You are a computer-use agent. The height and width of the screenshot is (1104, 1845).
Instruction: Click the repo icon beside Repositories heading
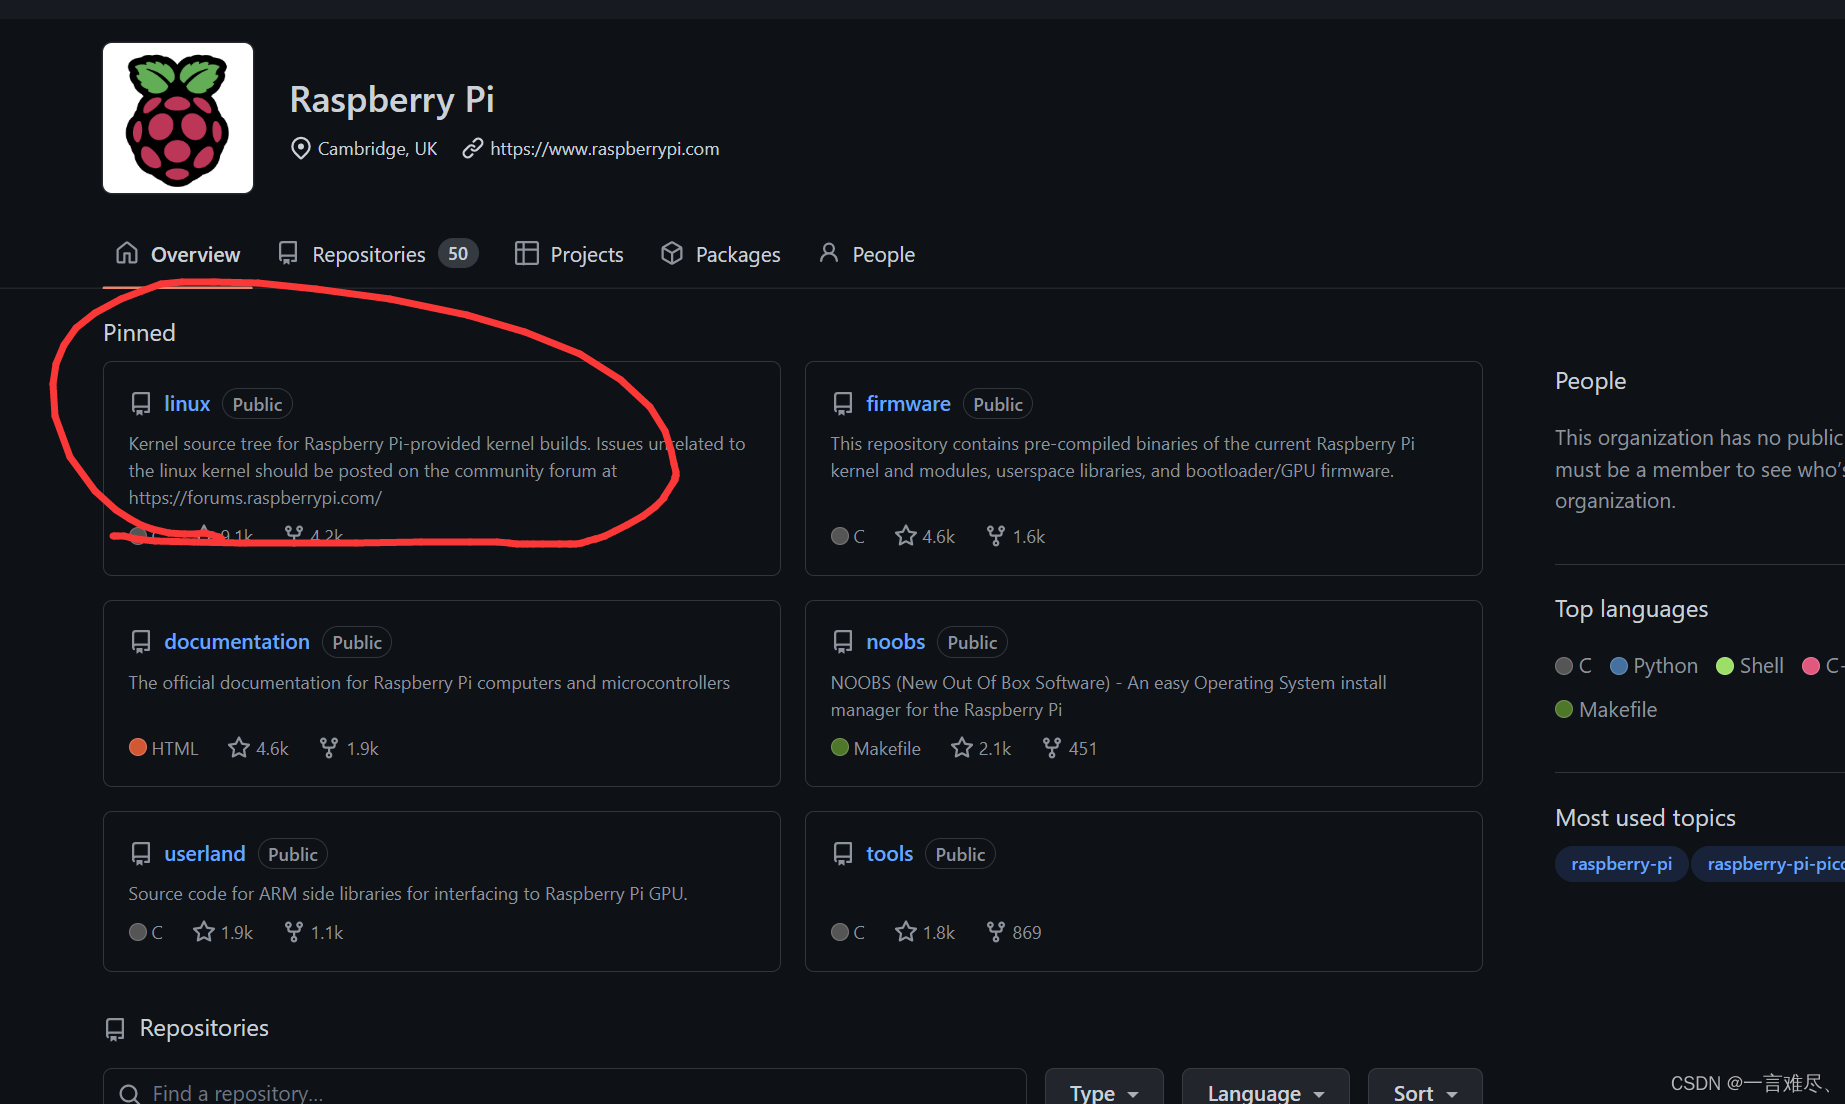[x=115, y=1029]
